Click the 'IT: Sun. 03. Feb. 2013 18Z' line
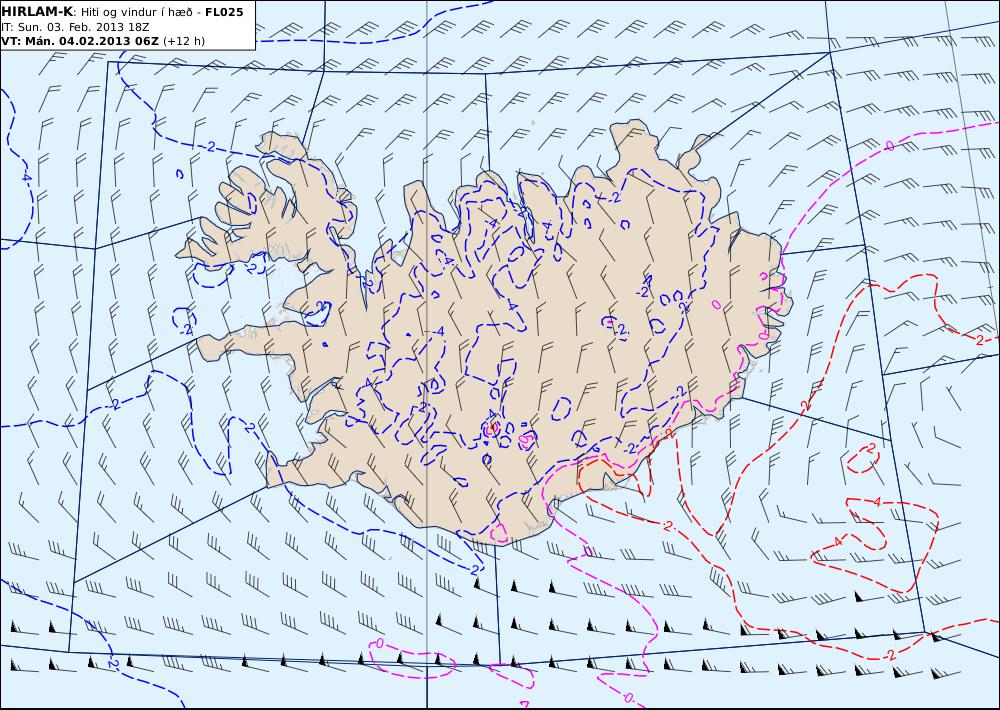Viewport: 1000px width, 710px height. pos(75,27)
